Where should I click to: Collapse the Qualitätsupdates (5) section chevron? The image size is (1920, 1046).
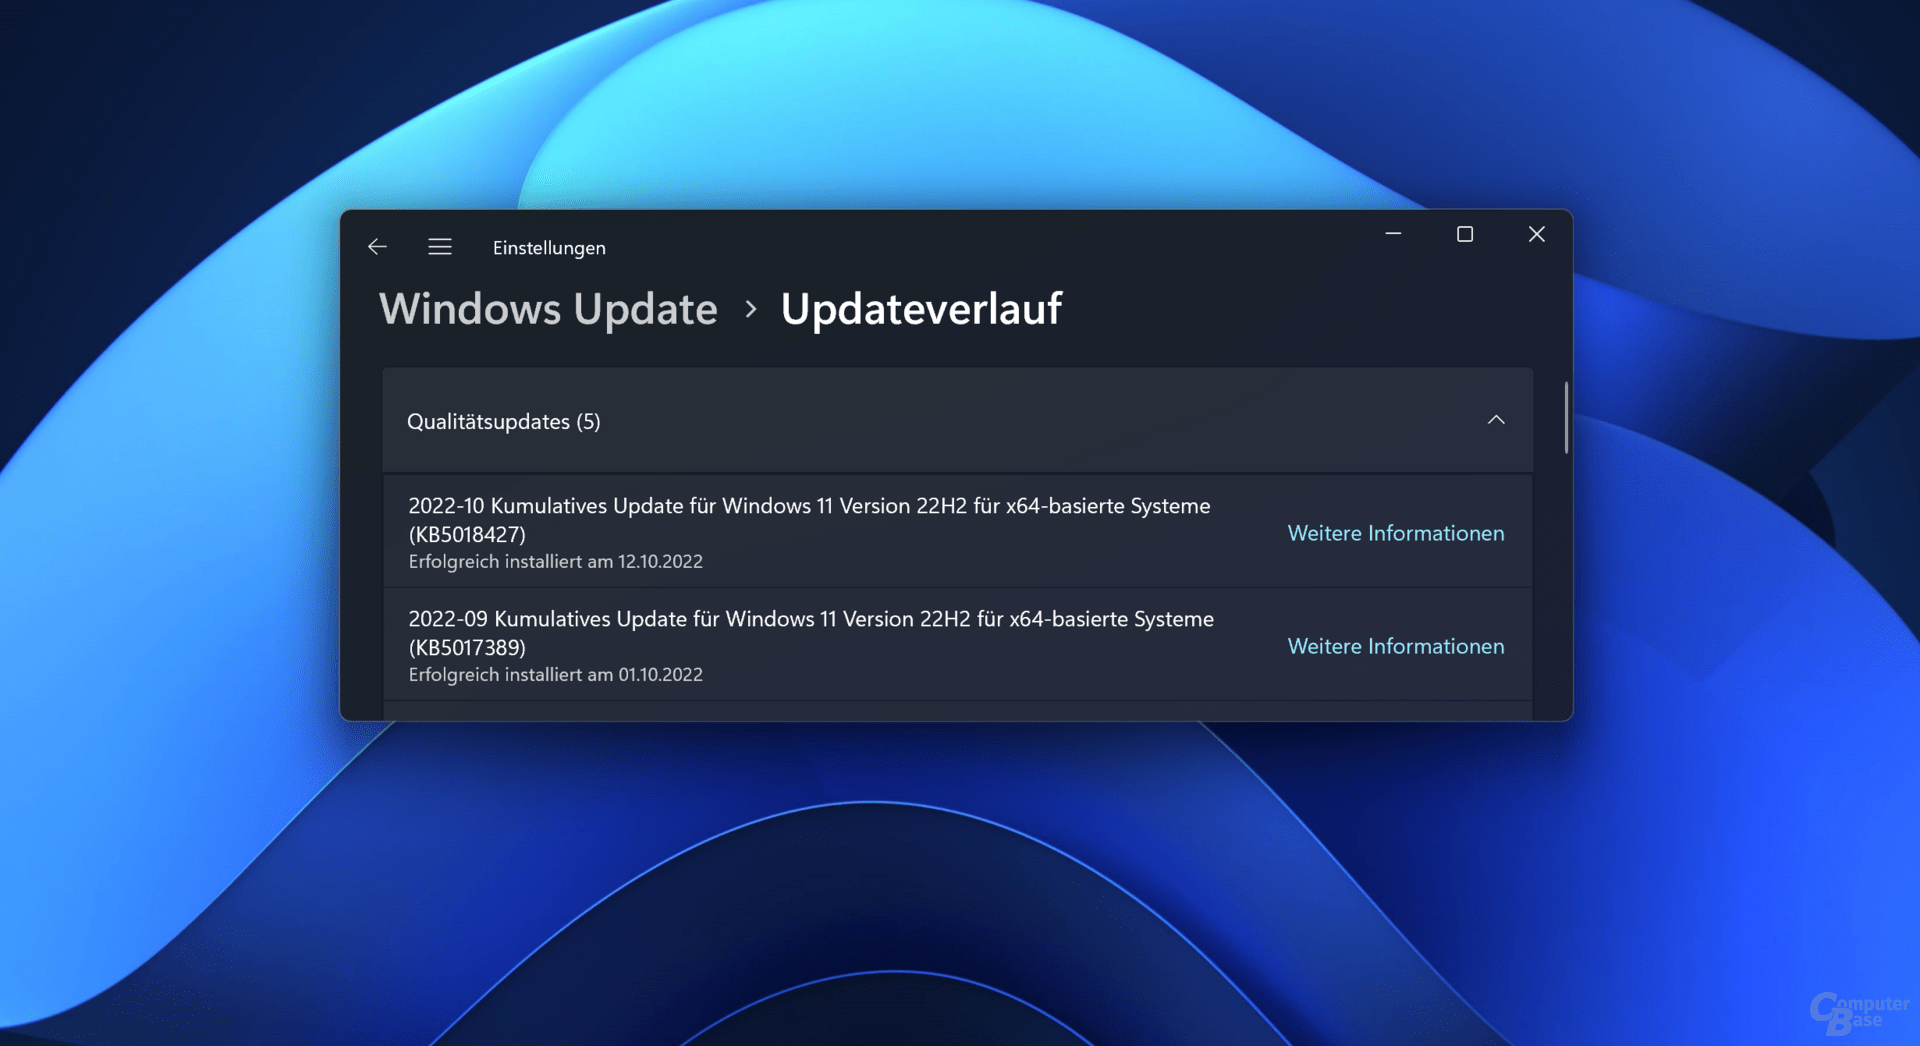coord(1496,420)
